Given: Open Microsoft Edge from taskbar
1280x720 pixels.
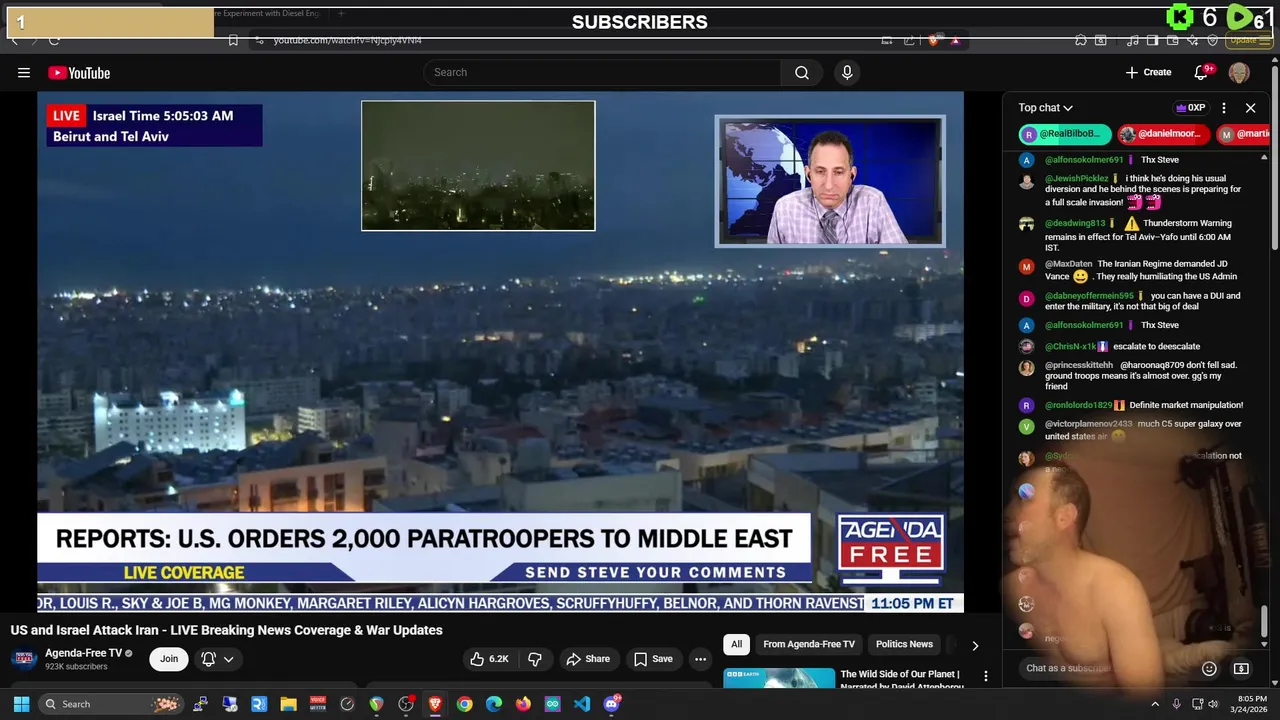Looking at the screenshot, I should pyautogui.click(x=494, y=704).
